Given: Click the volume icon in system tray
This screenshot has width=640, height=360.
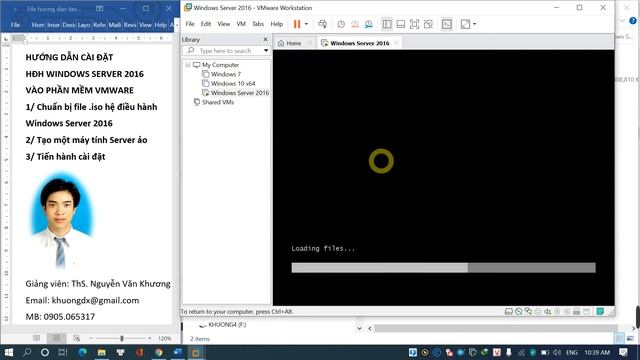Looking at the screenshot, I should [x=557, y=352].
